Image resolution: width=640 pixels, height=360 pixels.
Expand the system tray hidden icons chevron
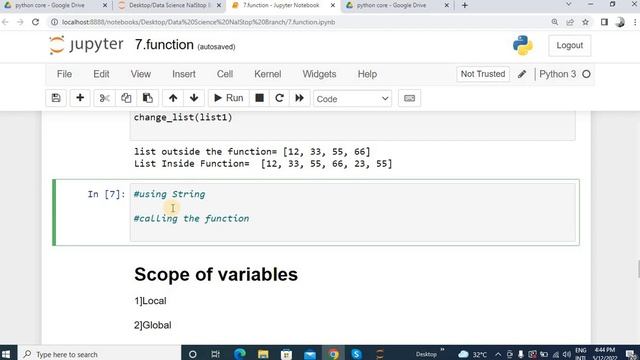tap(498, 354)
